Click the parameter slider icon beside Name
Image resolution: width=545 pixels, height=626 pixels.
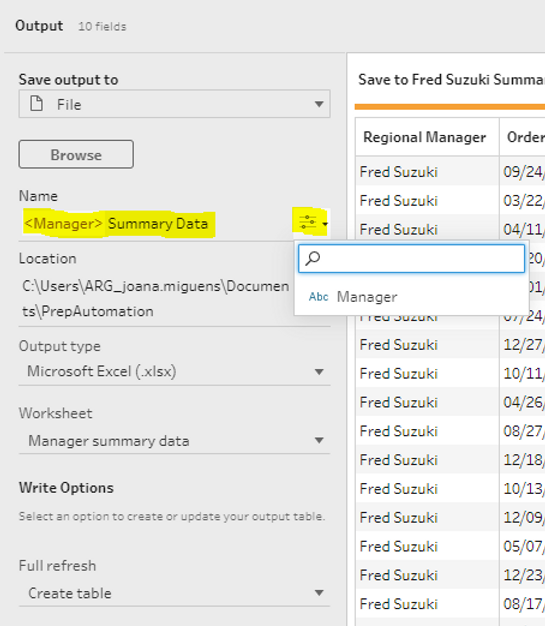[x=307, y=222]
